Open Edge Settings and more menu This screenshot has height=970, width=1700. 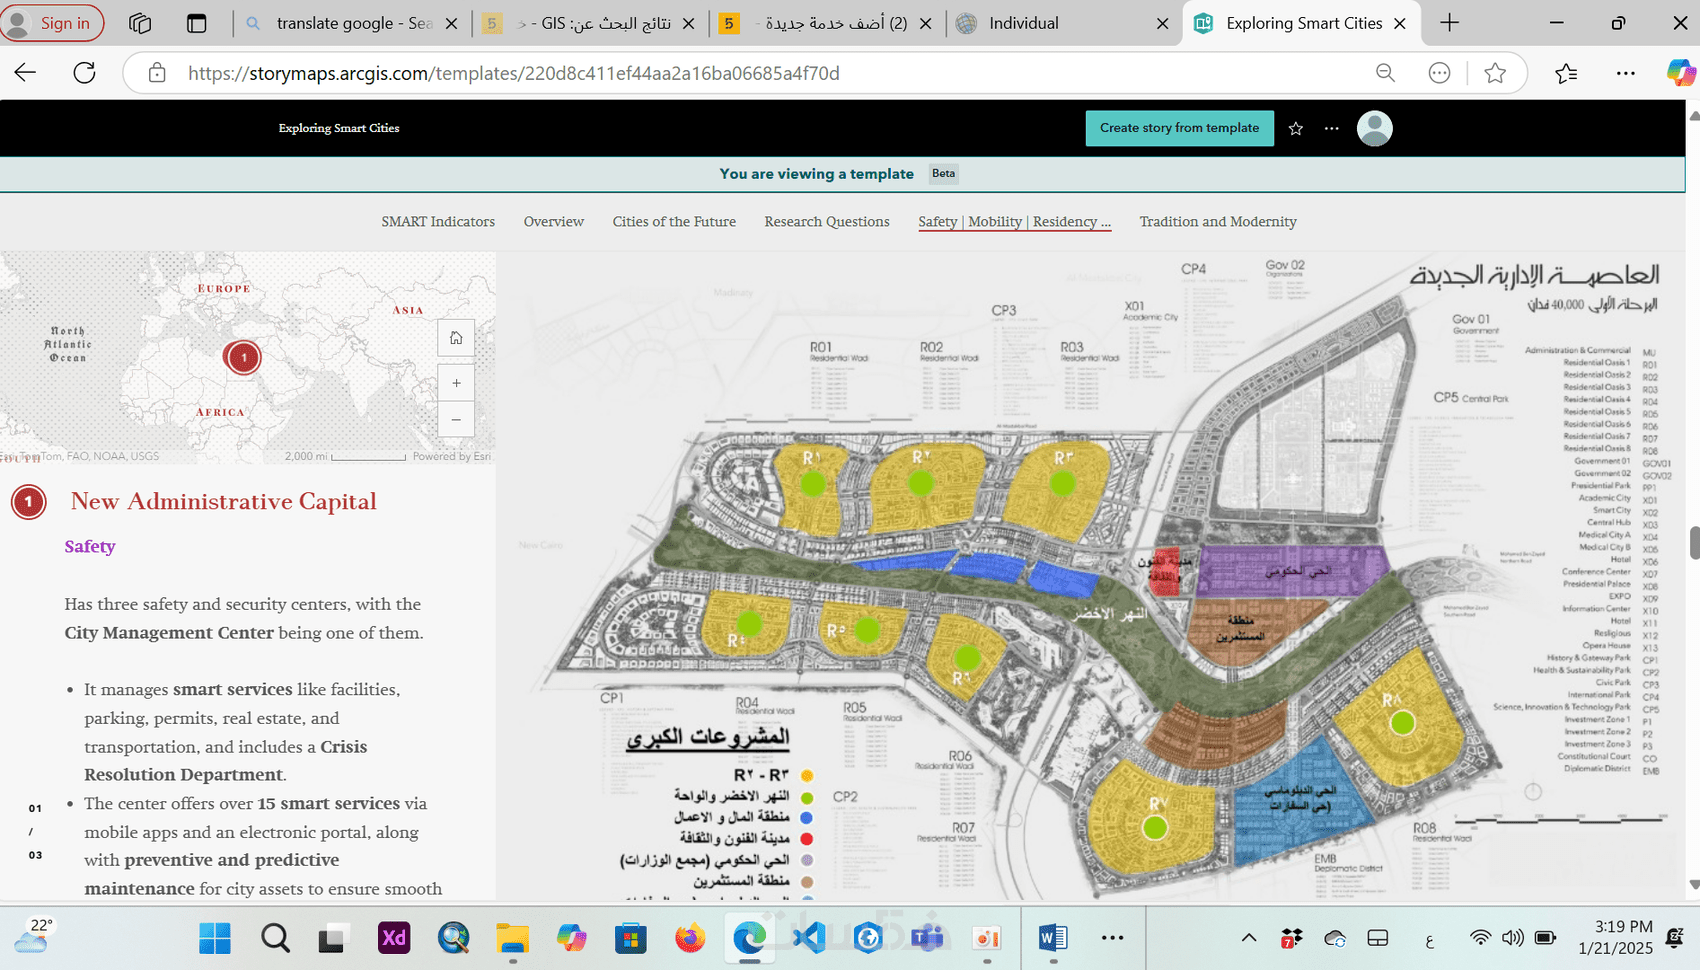pyautogui.click(x=1626, y=73)
